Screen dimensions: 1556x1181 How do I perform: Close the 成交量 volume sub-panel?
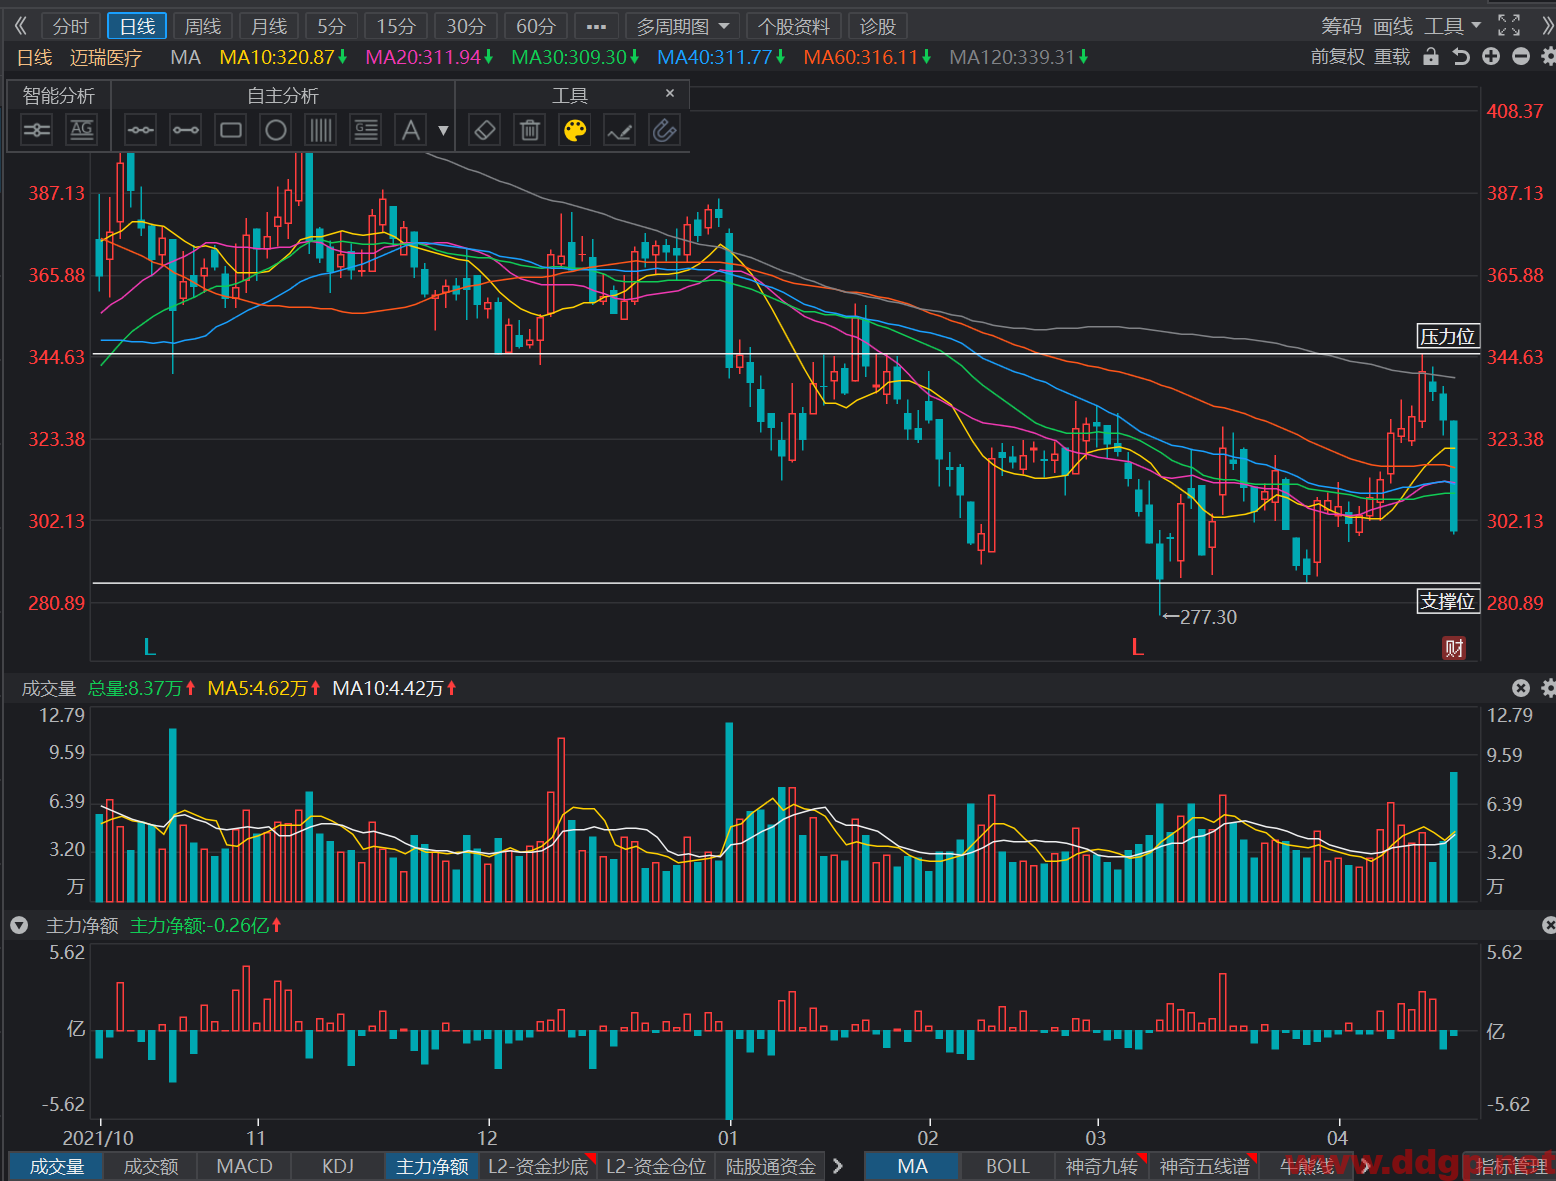[x=1521, y=688]
